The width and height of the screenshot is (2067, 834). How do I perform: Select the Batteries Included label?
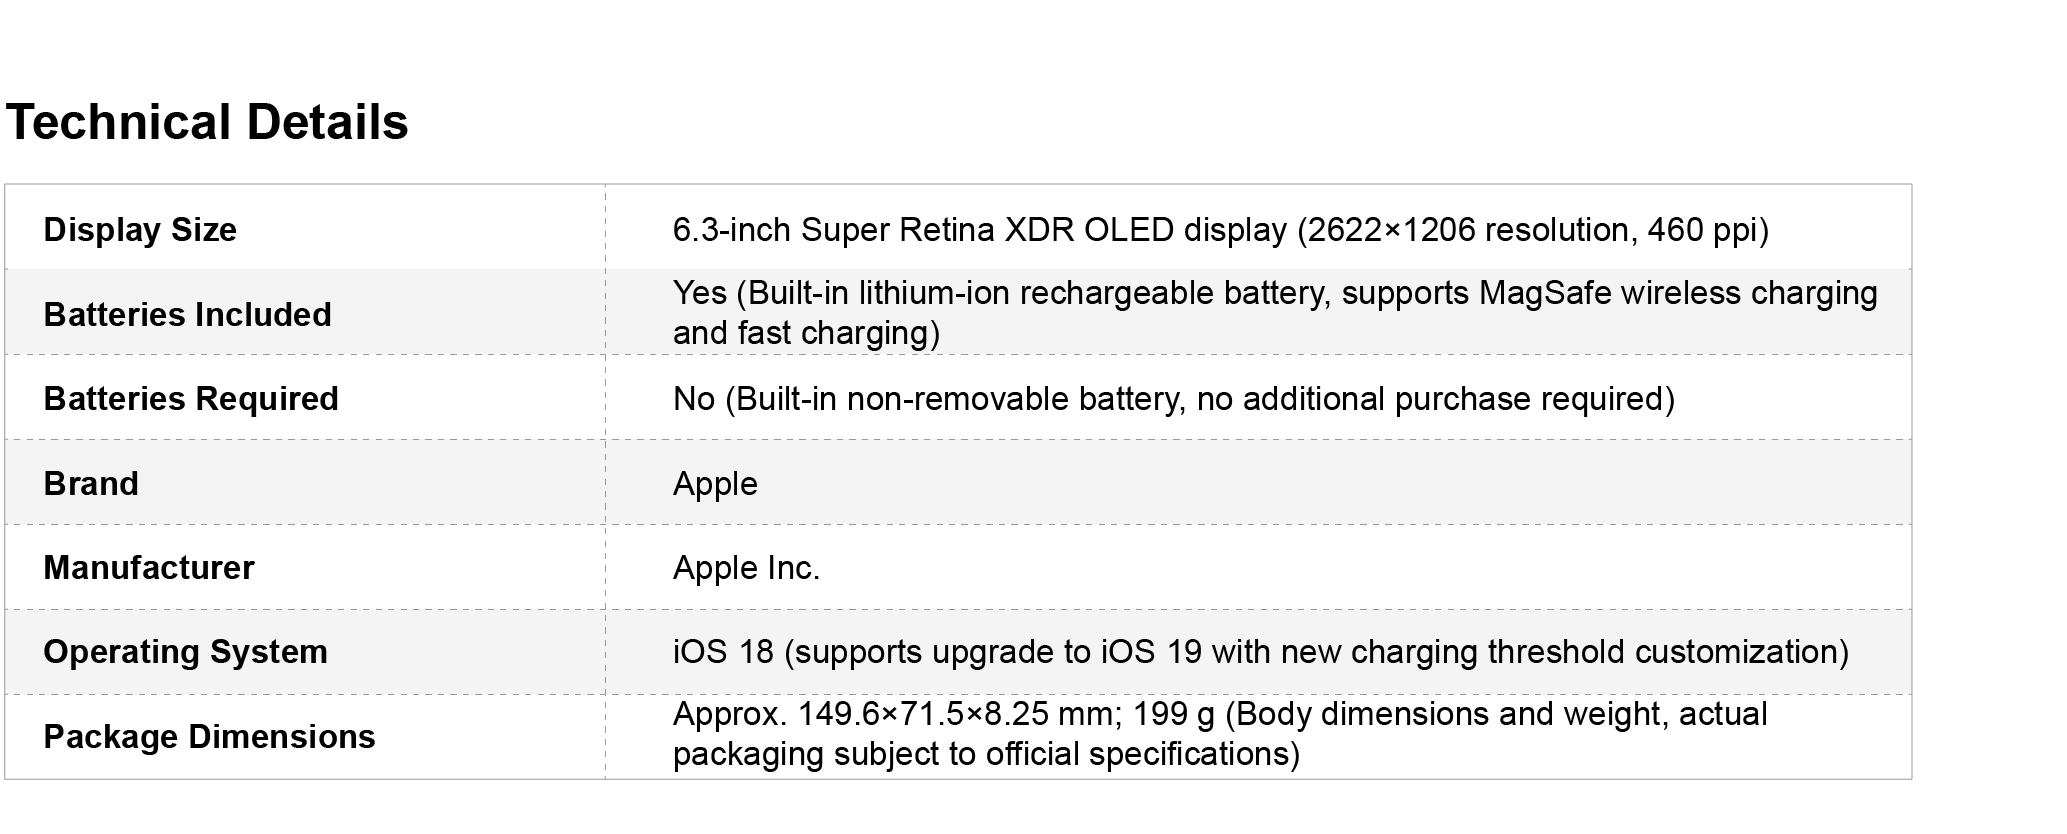tap(187, 314)
